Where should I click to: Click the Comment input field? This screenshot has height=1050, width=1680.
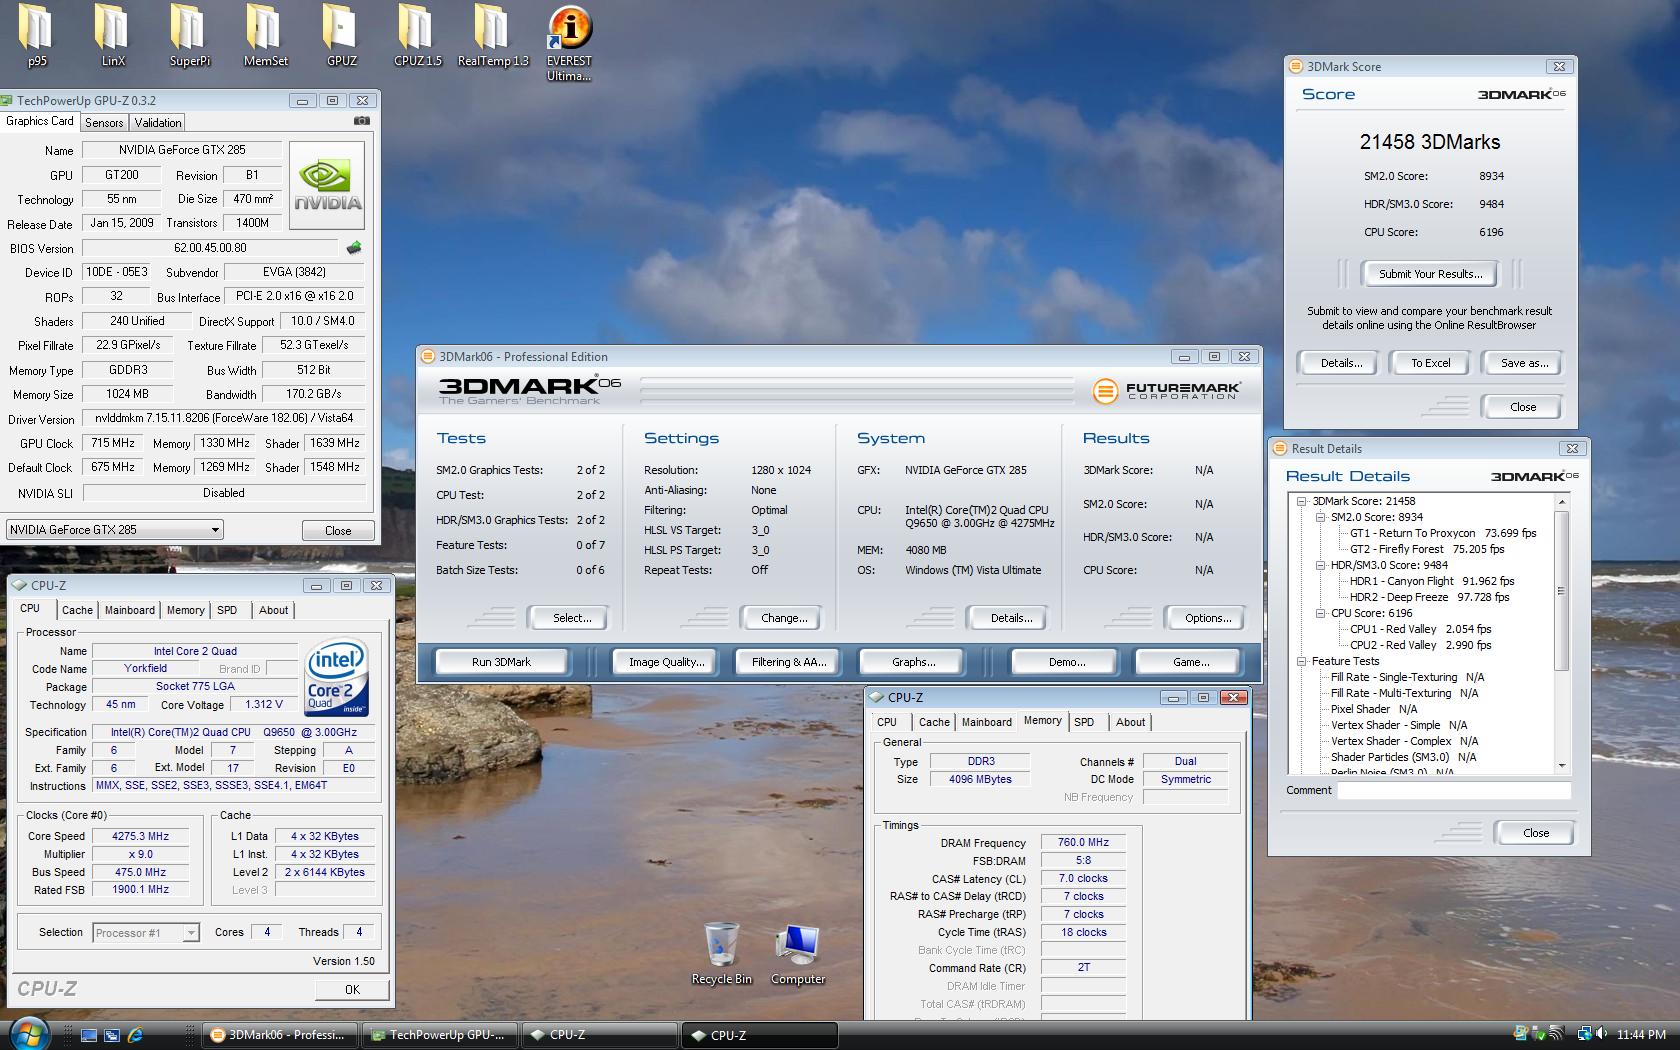pos(1454,790)
